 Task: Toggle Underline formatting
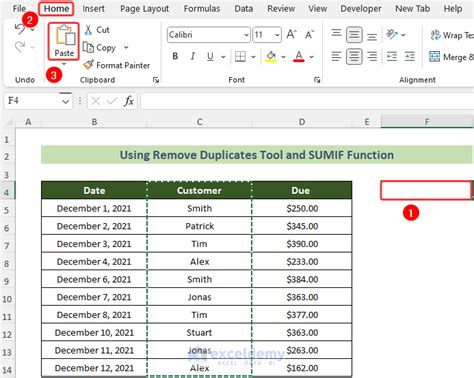point(210,57)
